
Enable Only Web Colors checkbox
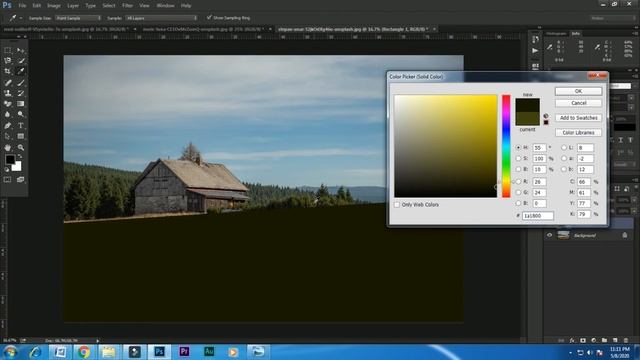[397, 204]
